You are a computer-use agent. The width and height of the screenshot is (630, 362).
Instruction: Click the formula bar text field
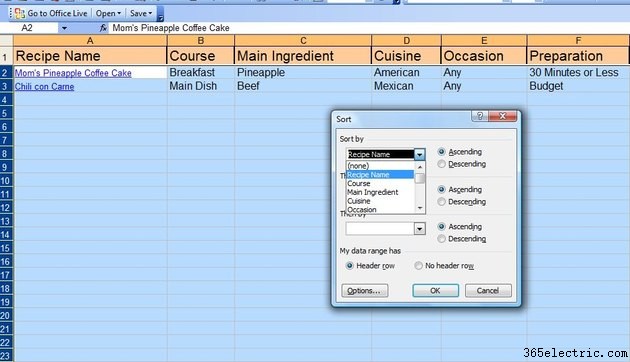pos(369,28)
